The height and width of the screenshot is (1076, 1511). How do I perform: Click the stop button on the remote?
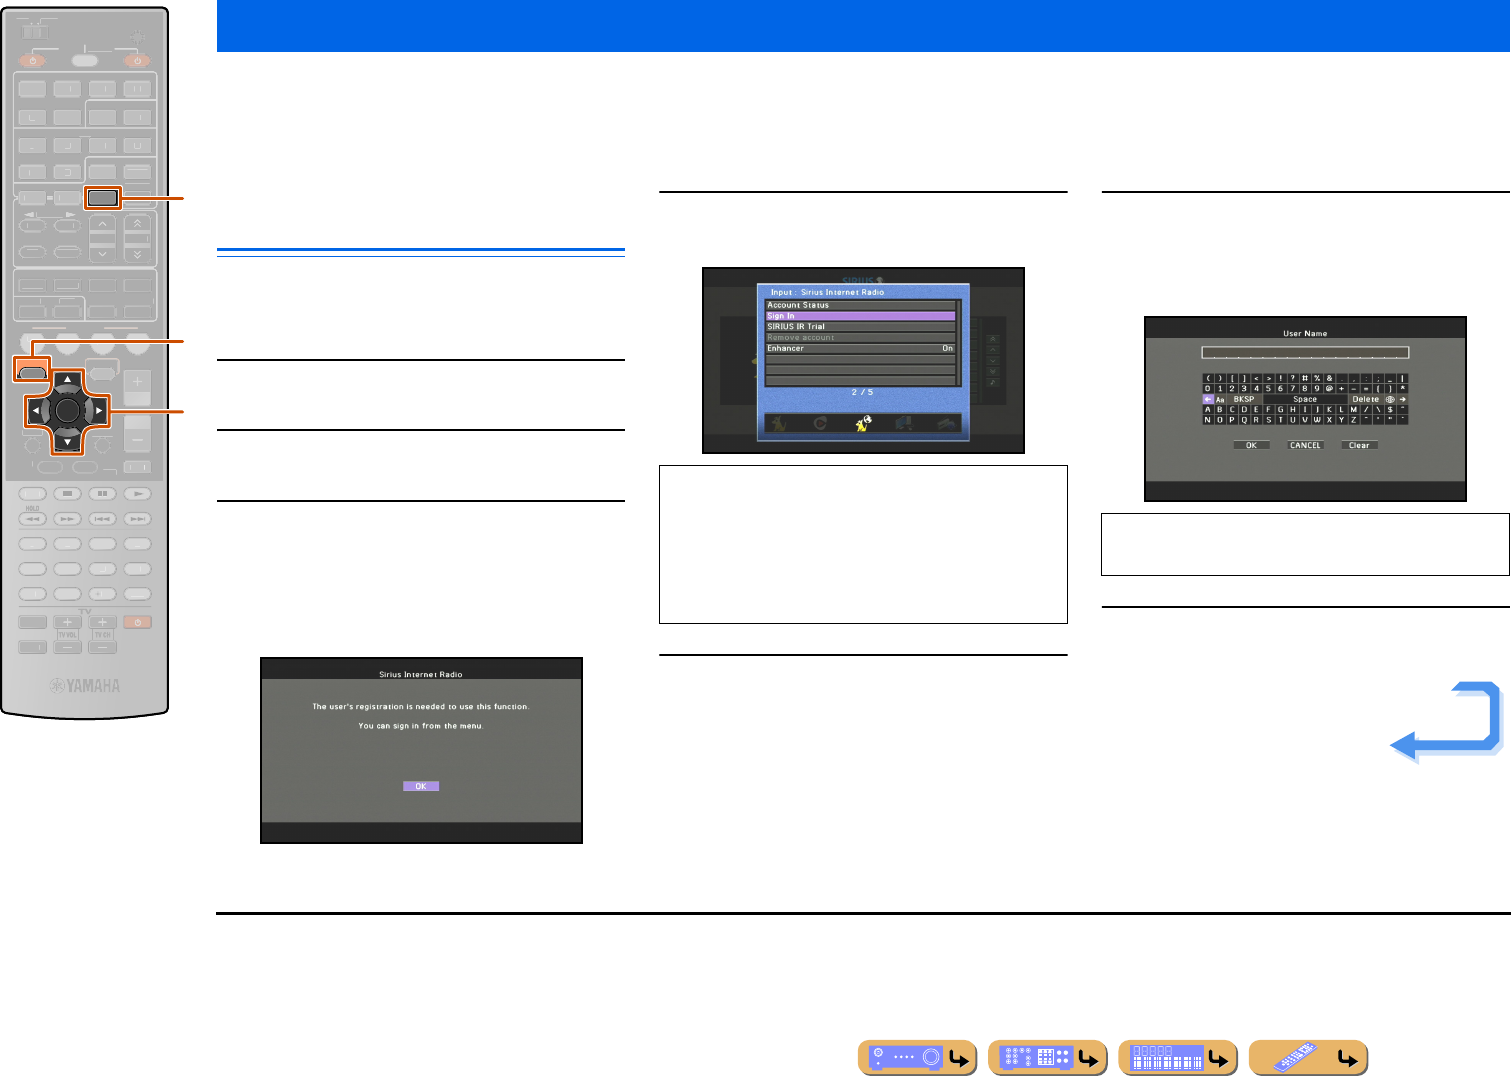pyautogui.click(x=67, y=493)
